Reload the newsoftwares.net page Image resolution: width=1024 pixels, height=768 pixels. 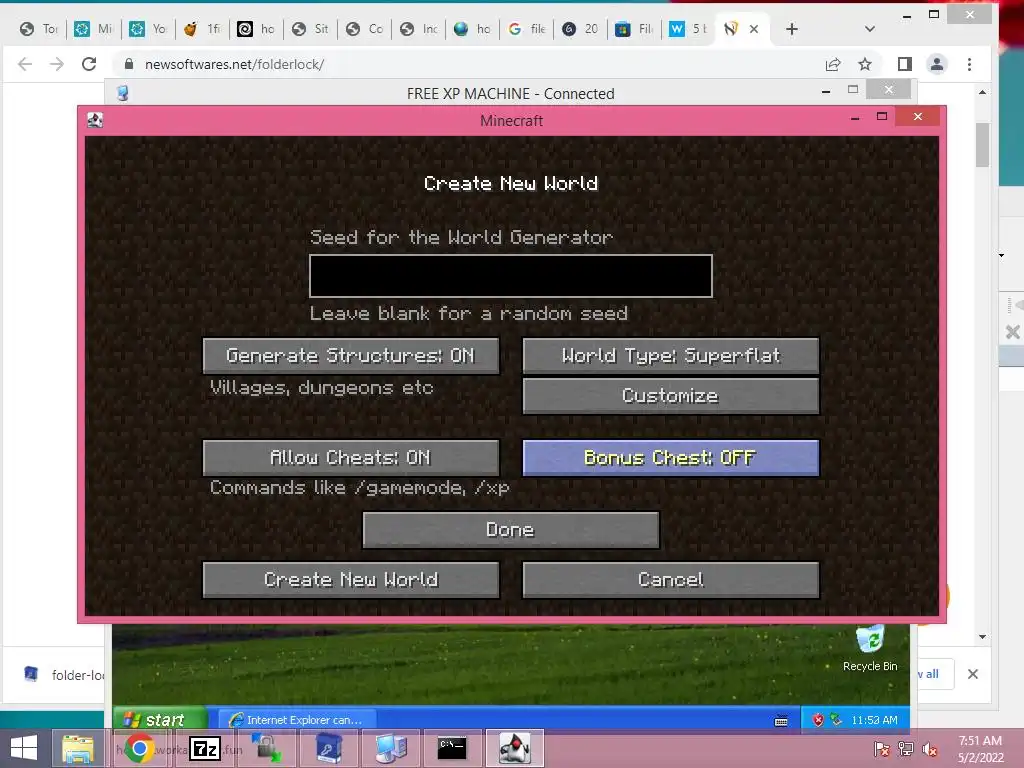click(89, 64)
